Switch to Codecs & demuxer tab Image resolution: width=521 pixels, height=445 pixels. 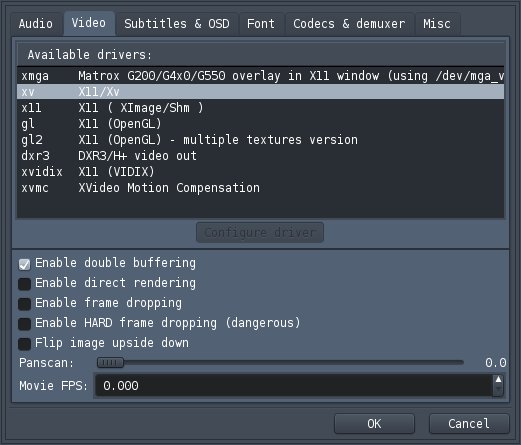tap(349, 24)
